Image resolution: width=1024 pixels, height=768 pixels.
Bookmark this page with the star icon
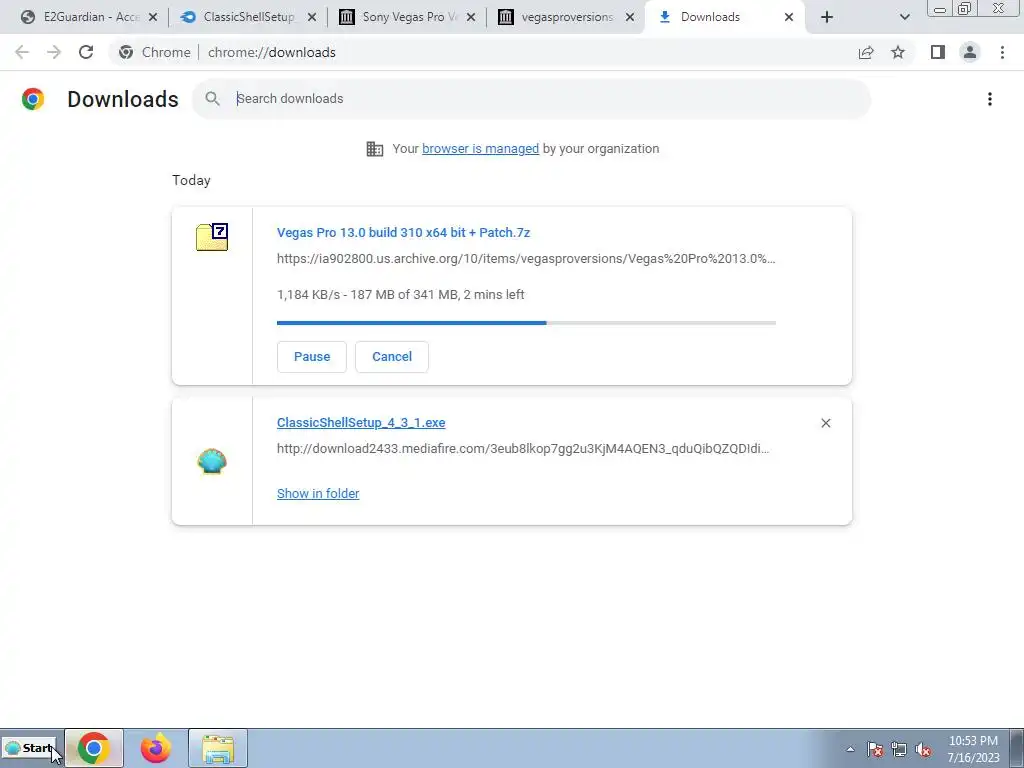pos(898,52)
